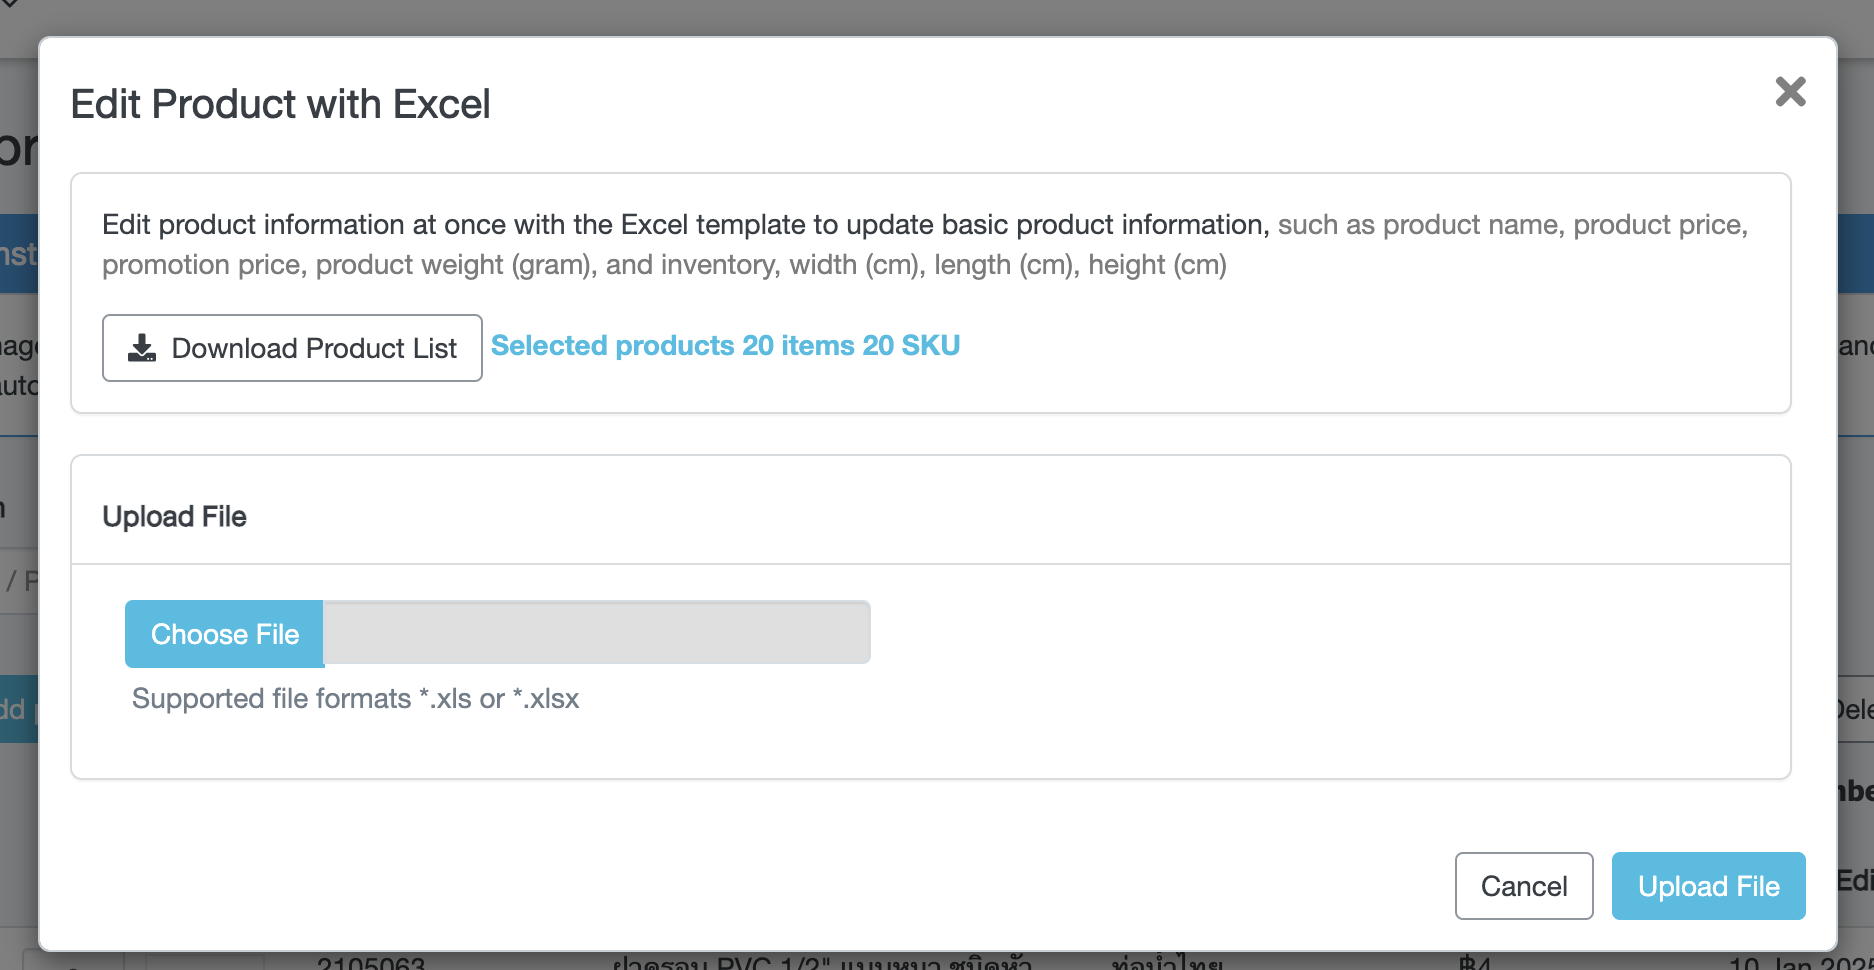Close the Edit Product with Excel dialog
This screenshot has width=1874, height=970.
[1790, 92]
